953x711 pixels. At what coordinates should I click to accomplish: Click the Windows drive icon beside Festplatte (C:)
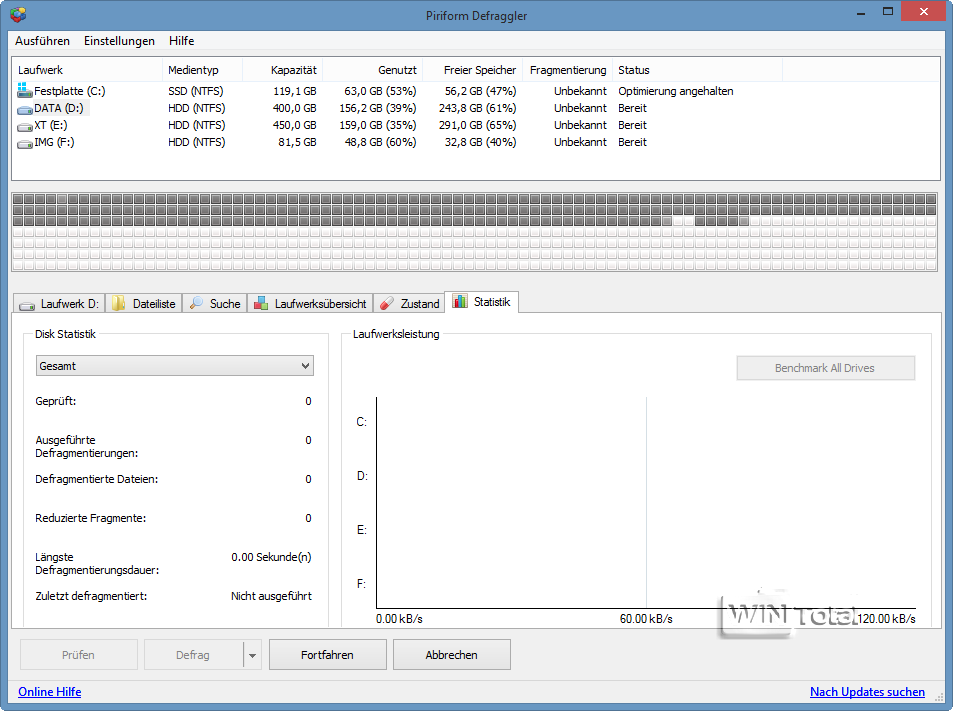pos(25,91)
